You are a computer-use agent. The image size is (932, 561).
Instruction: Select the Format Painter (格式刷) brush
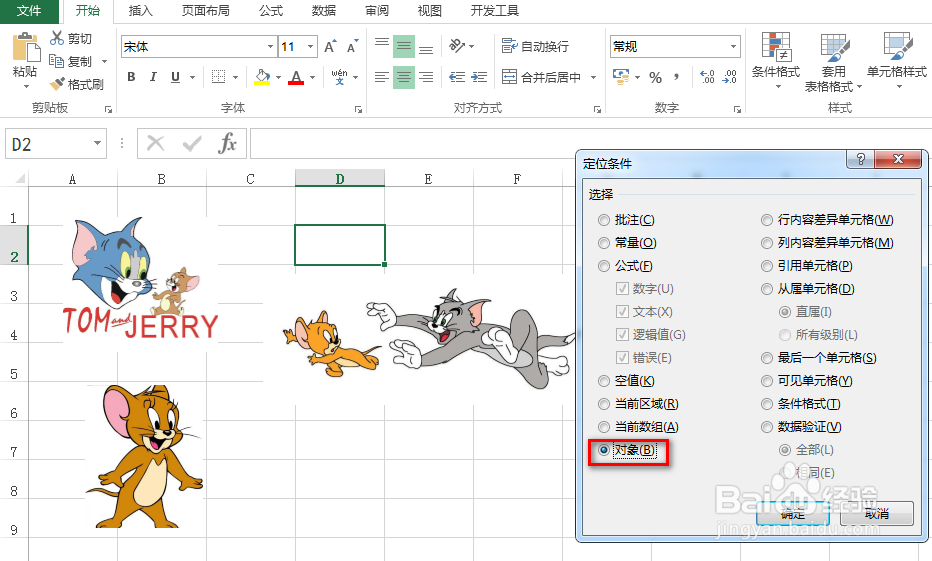pyautogui.click(x=57, y=84)
